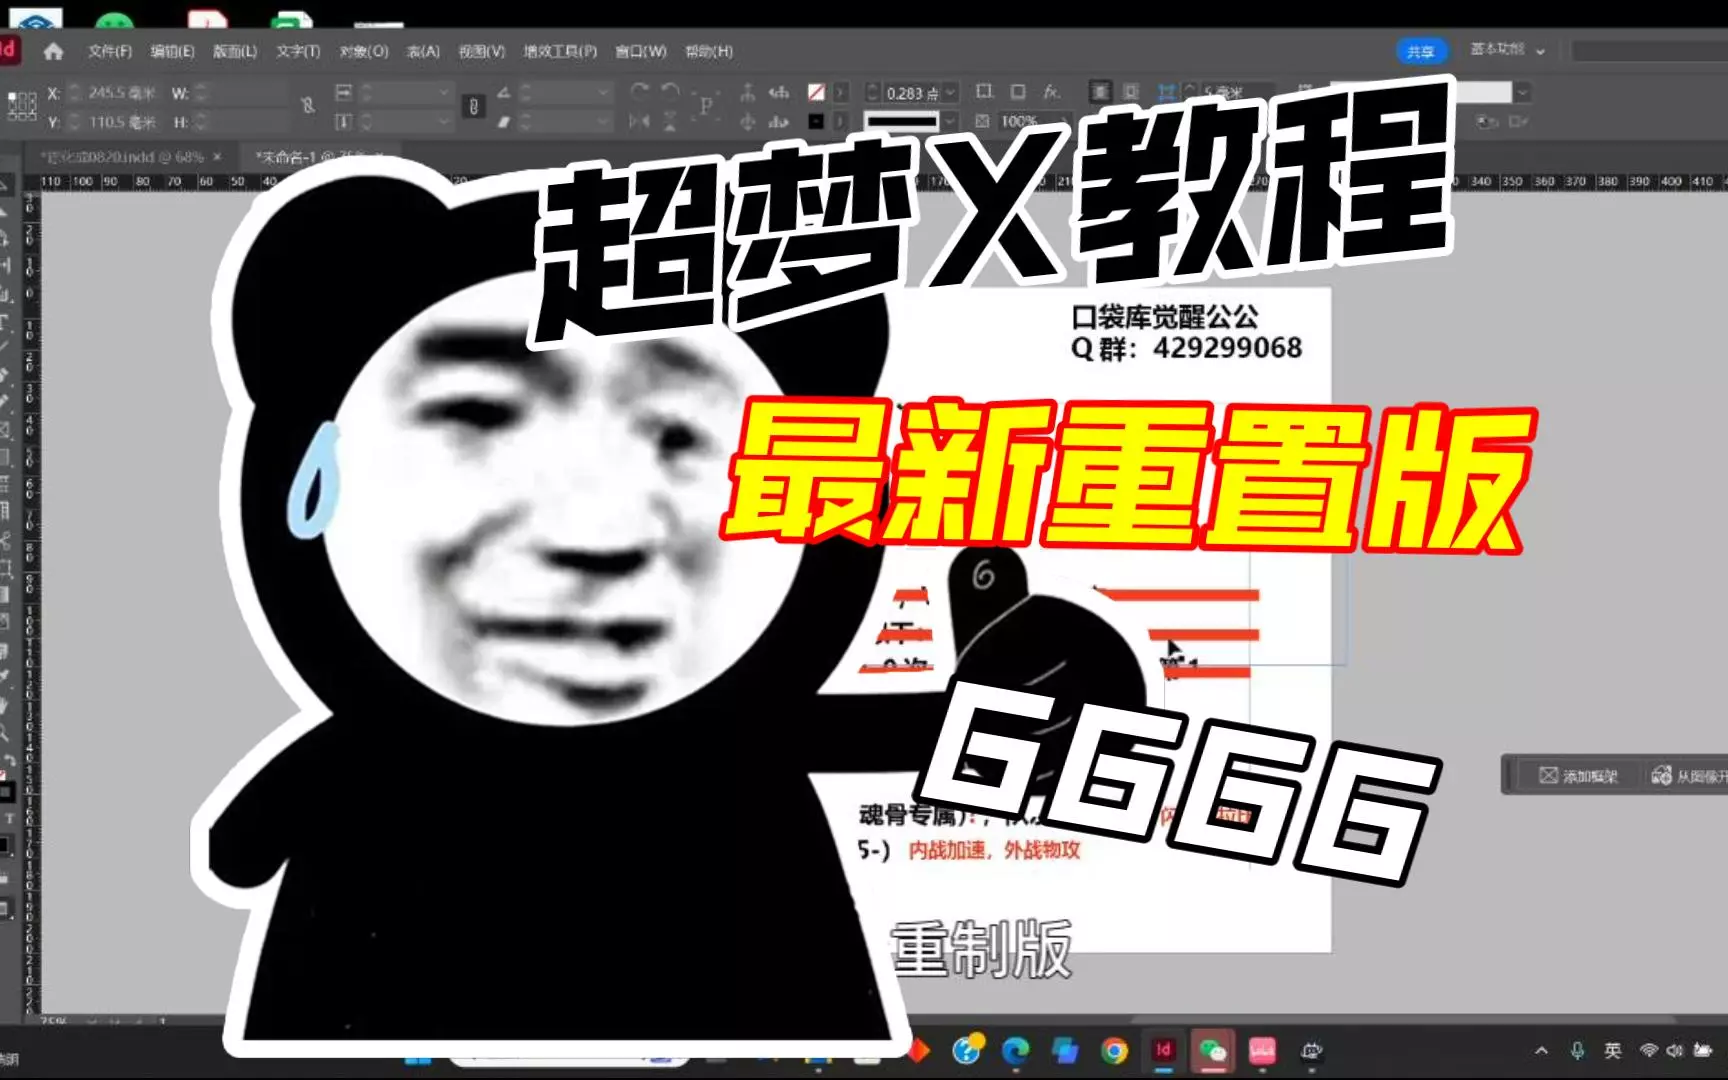Screen dimensions: 1728x1080
Task: Show hidden system tray icons
Action: tap(1541, 1050)
